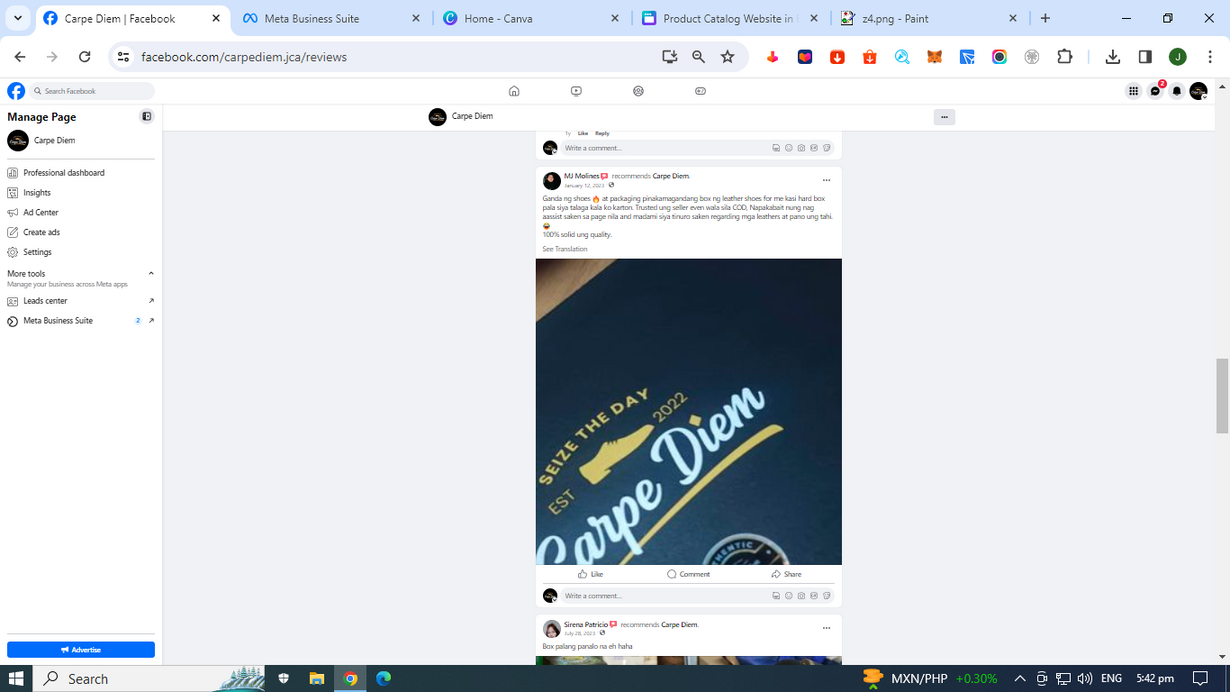Open Chrome downloads icon

coord(1112,57)
